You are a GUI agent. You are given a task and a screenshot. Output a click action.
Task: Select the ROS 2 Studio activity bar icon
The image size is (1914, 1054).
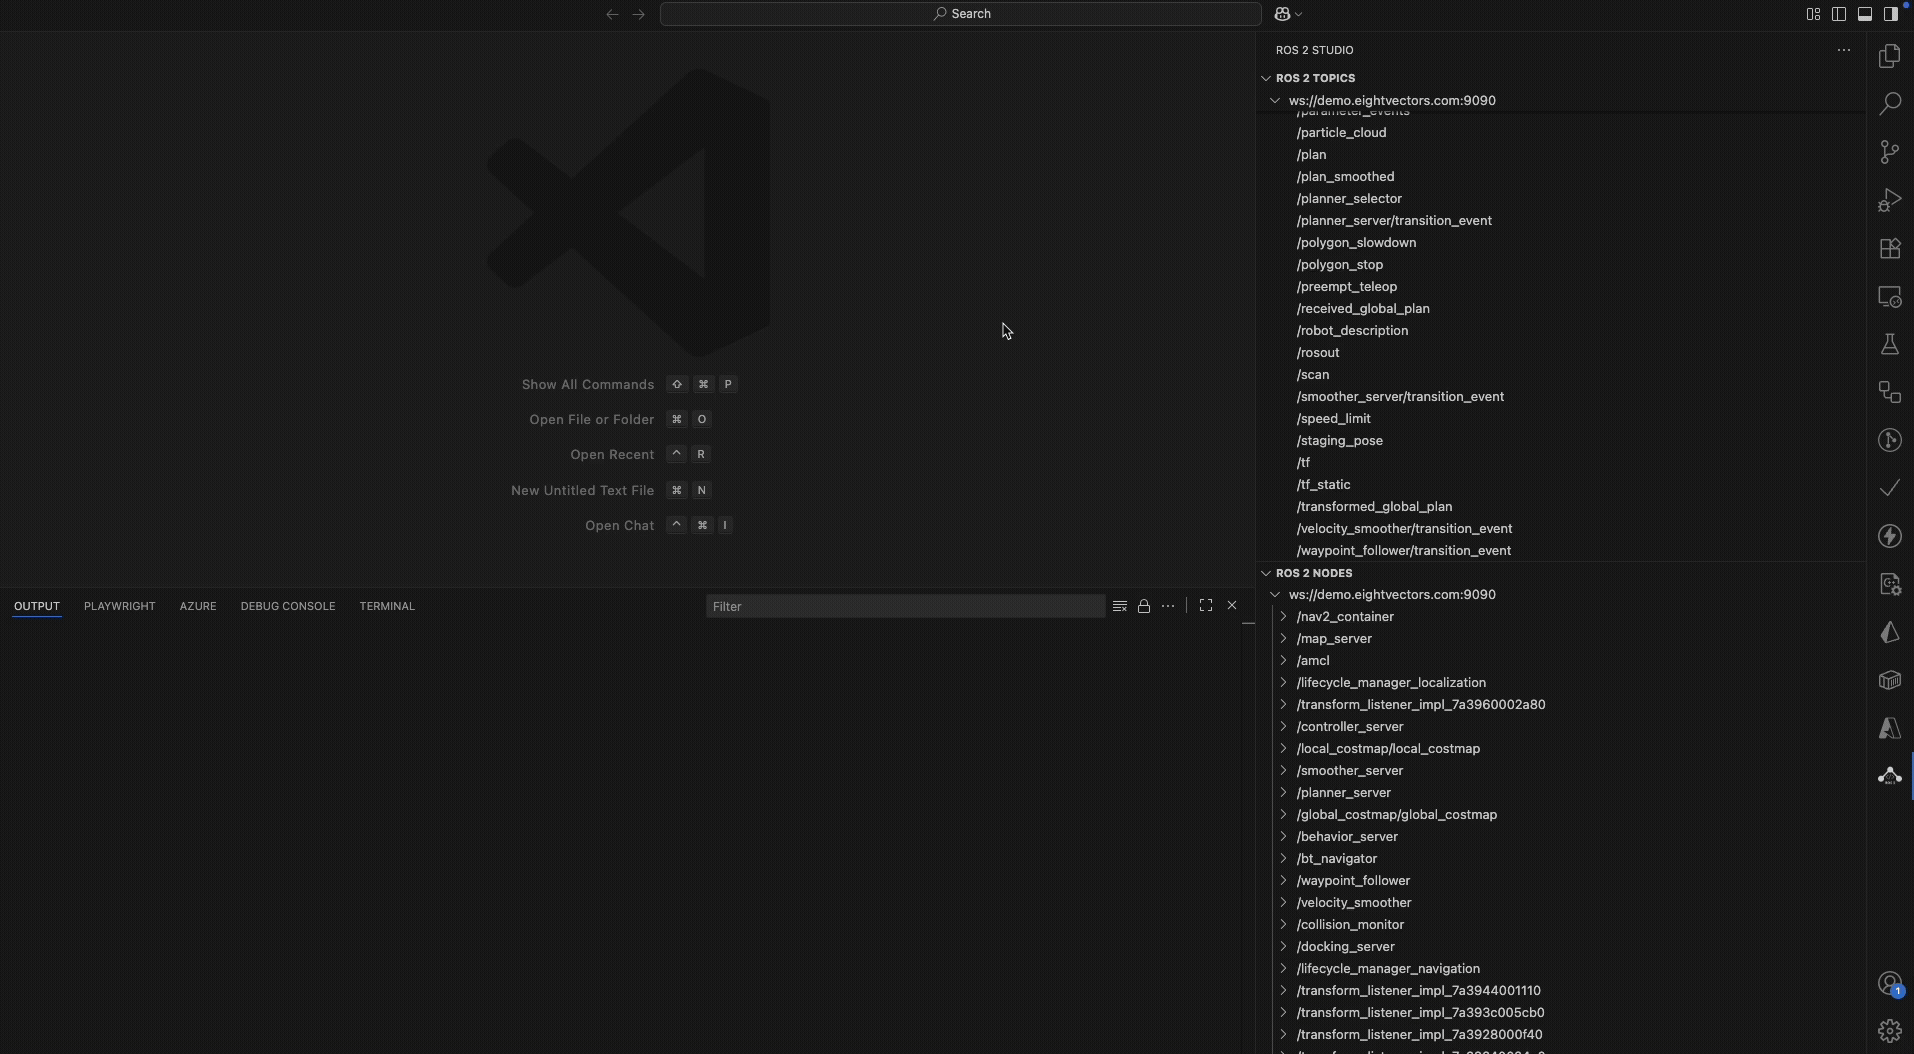click(x=1889, y=776)
